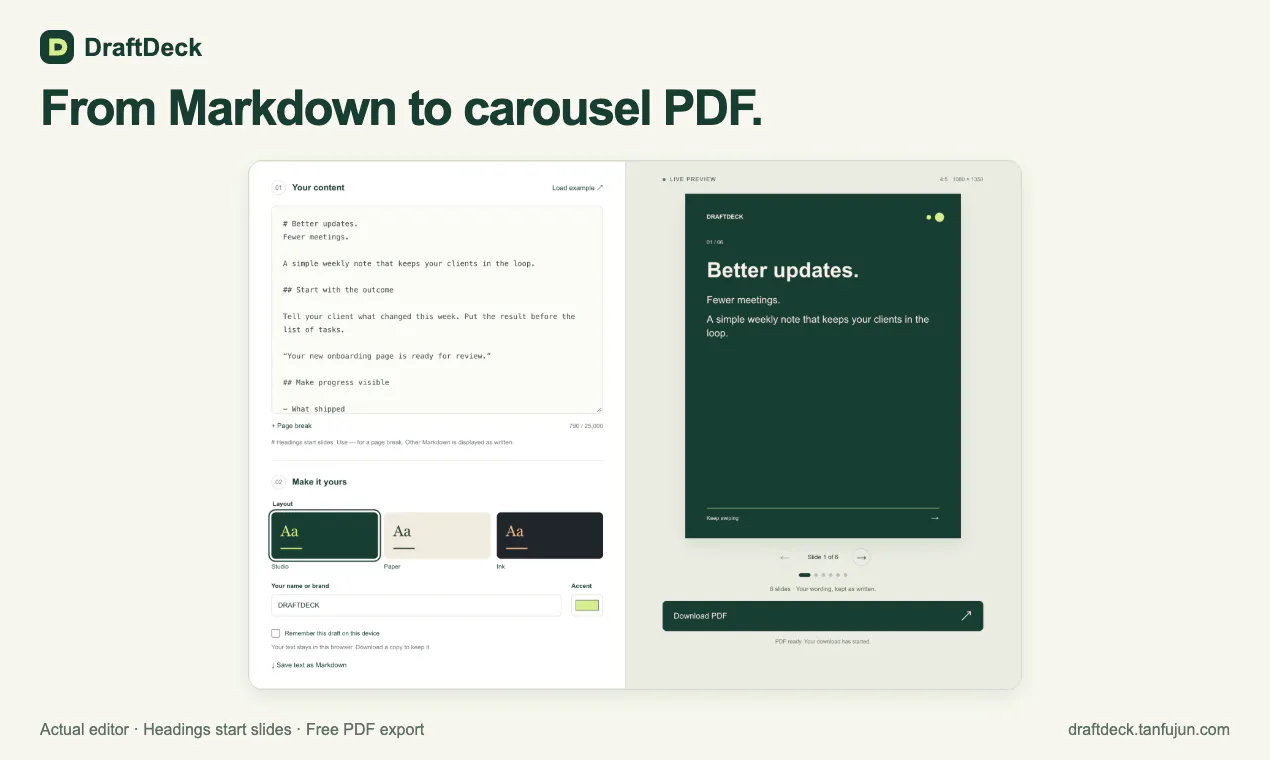The width and height of the screenshot is (1270, 760).
Task: Click the 'Make it yours' section heading
Action: (319, 482)
